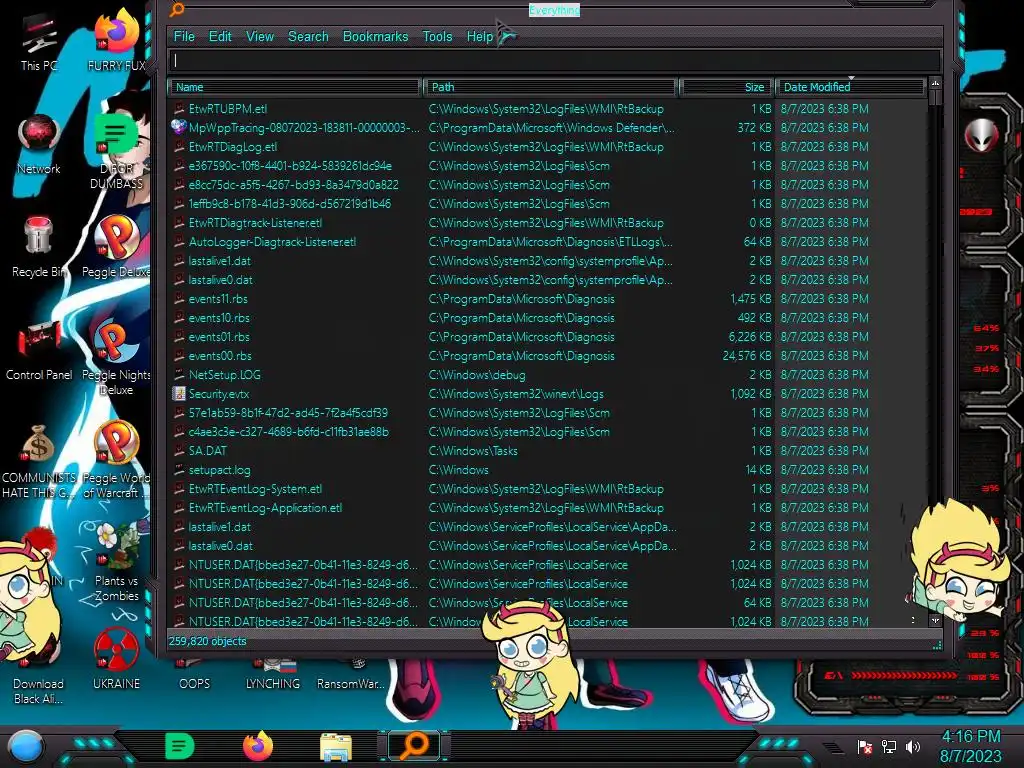
Task: Select the setupact.log file
Action: (x=219, y=470)
